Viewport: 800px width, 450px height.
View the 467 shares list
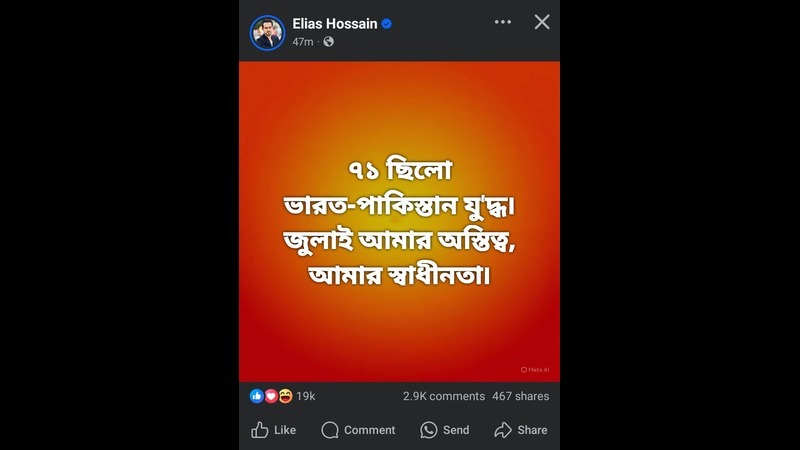point(521,396)
